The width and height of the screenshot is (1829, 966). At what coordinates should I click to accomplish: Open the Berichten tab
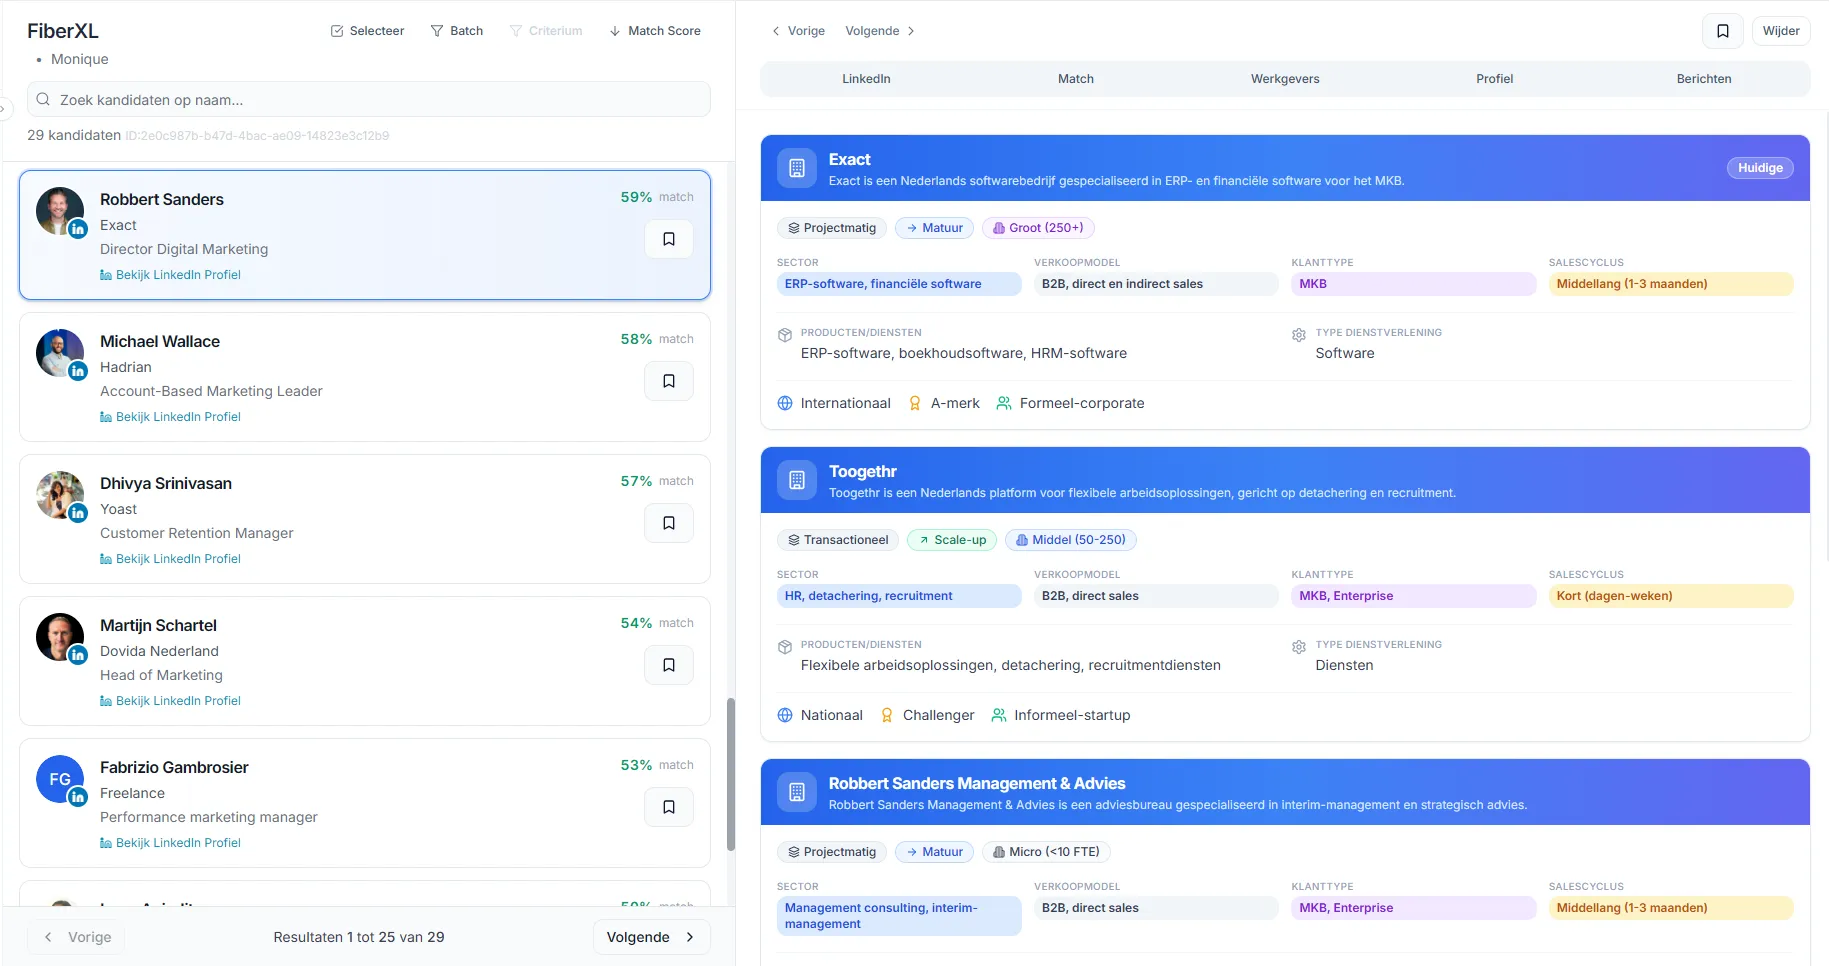(x=1703, y=79)
